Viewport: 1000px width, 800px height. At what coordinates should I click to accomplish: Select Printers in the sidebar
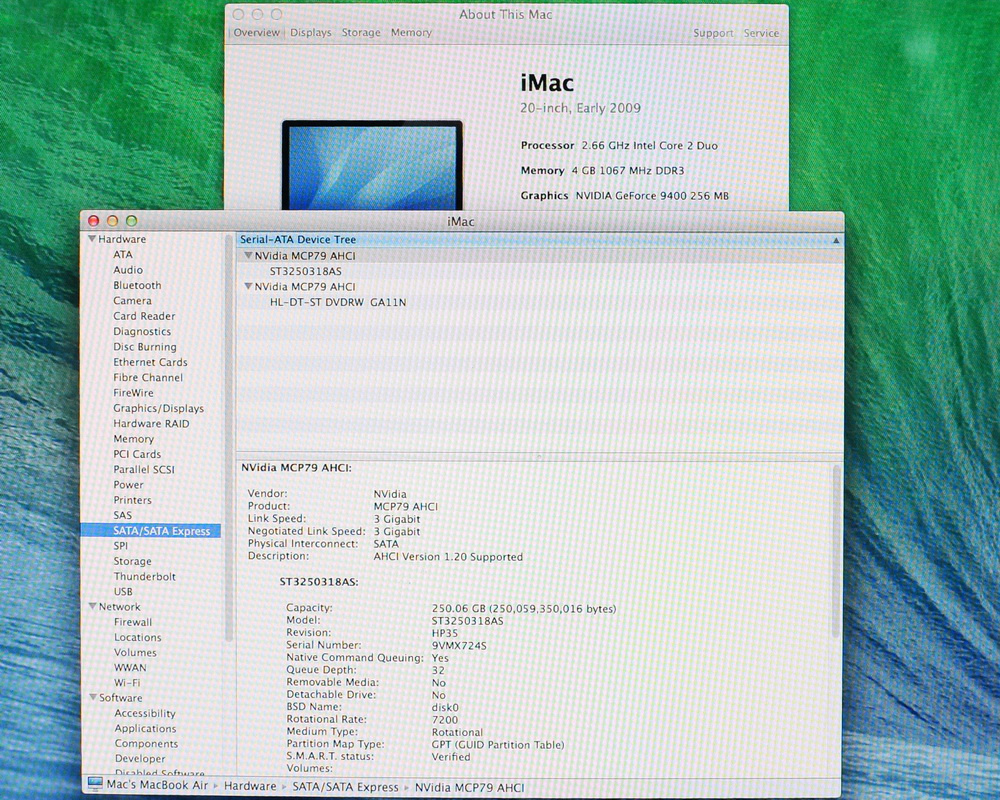pyautogui.click(x=132, y=500)
